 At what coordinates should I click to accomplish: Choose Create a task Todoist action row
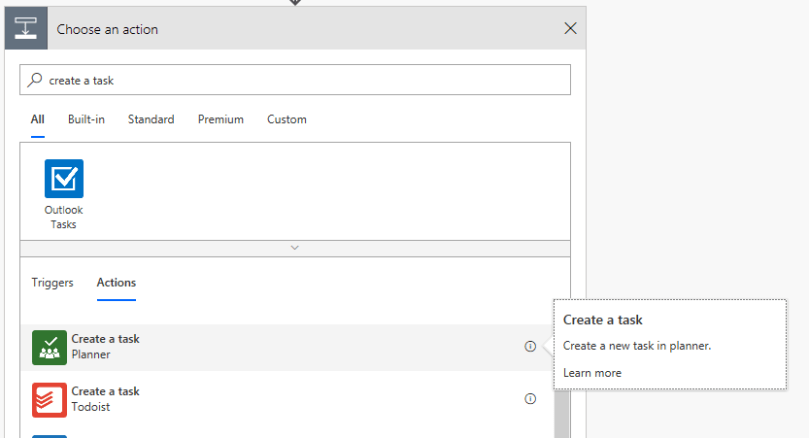(x=287, y=400)
